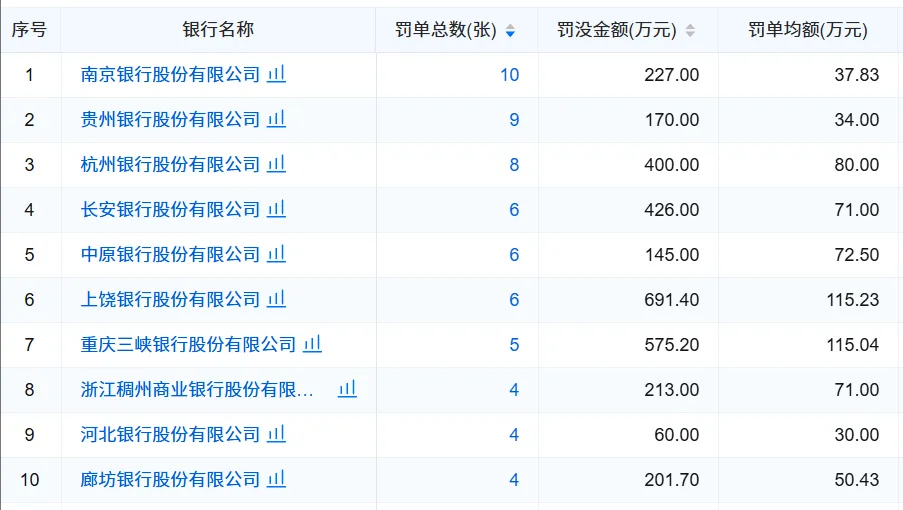Screen dimensions: 903x510
Task: Open 上饶银行股份有限公司 link
Action: (x=170, y=299)
